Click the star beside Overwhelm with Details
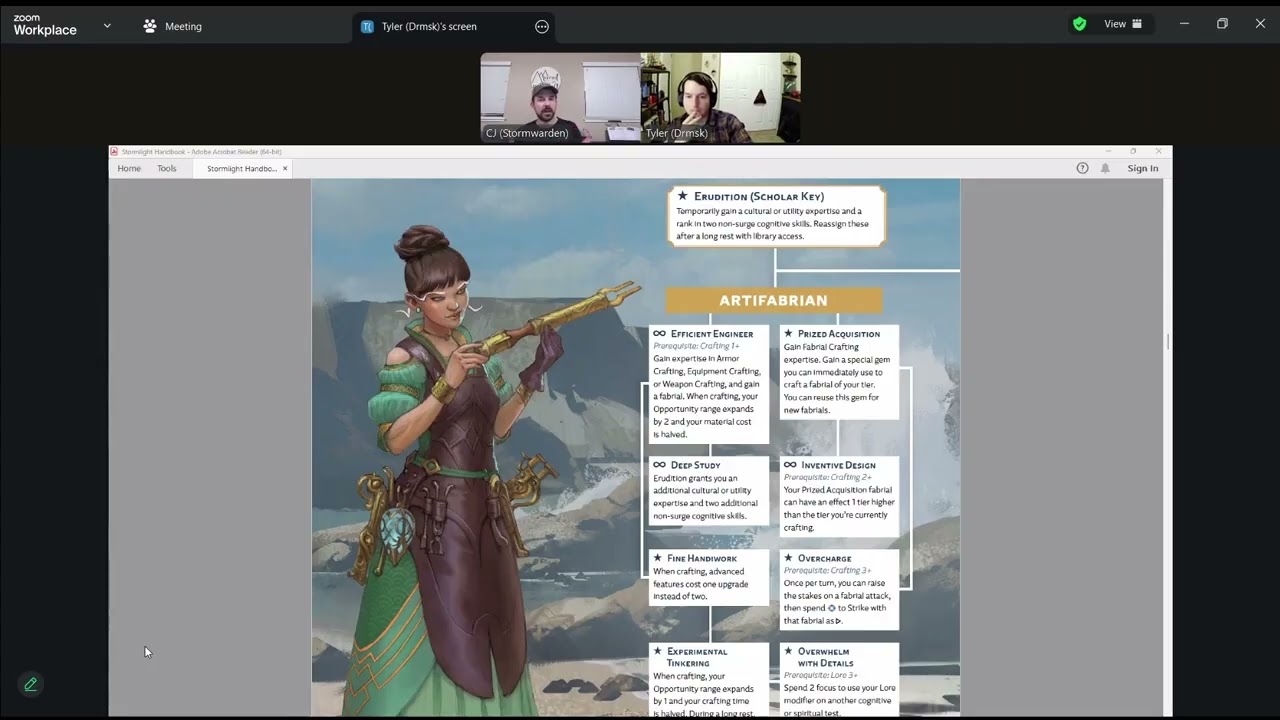The height and width of the screenshot is (720, 1280). pos(788,651)
